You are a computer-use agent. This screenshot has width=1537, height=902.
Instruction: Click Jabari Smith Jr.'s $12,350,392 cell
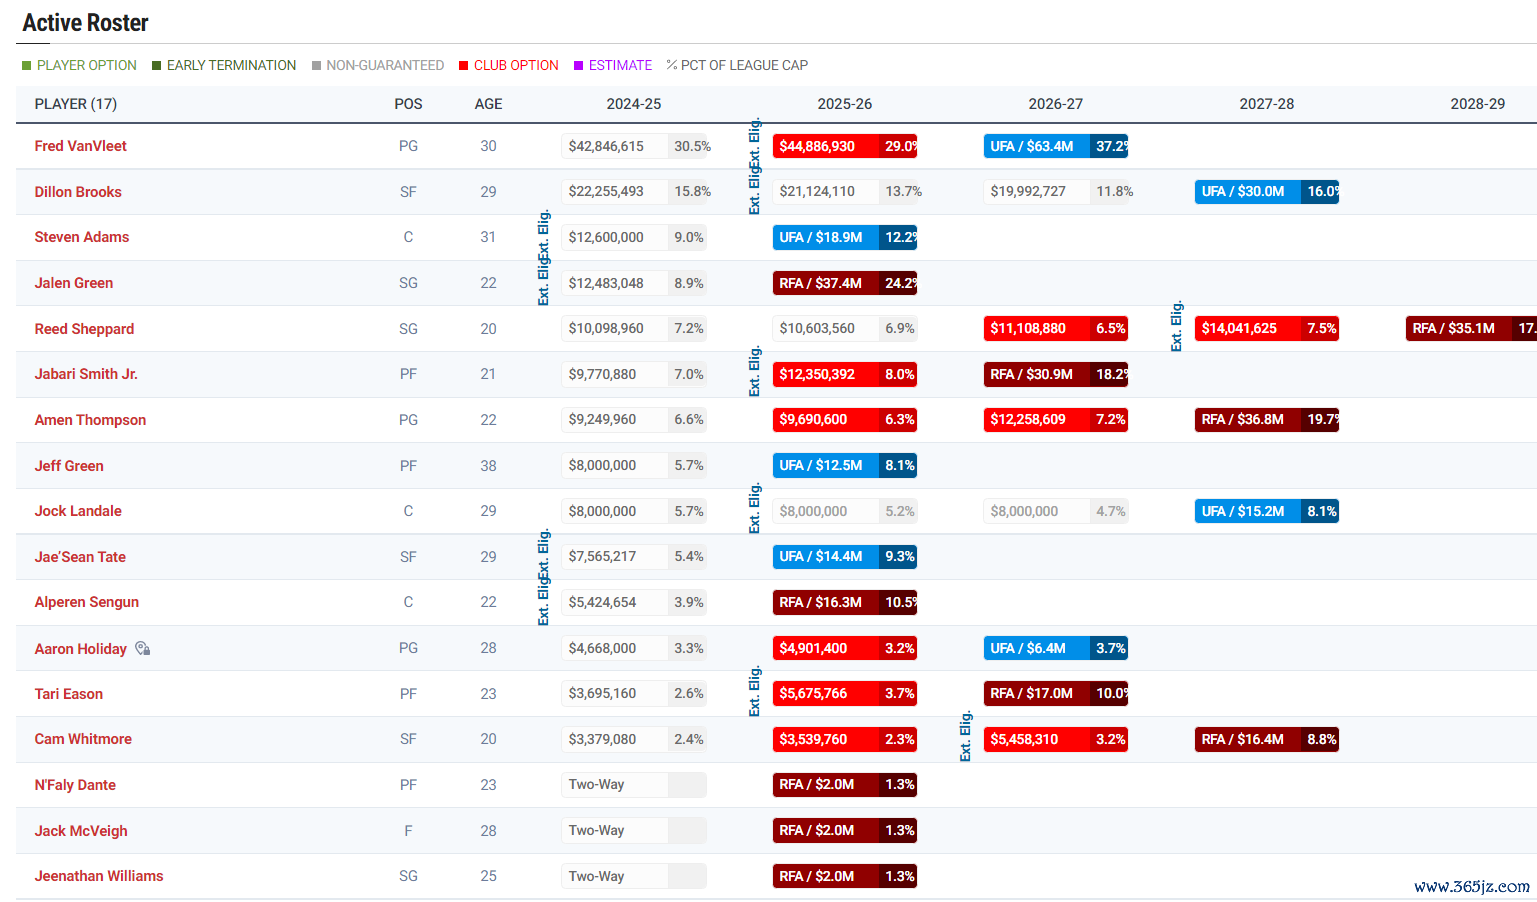845,374
